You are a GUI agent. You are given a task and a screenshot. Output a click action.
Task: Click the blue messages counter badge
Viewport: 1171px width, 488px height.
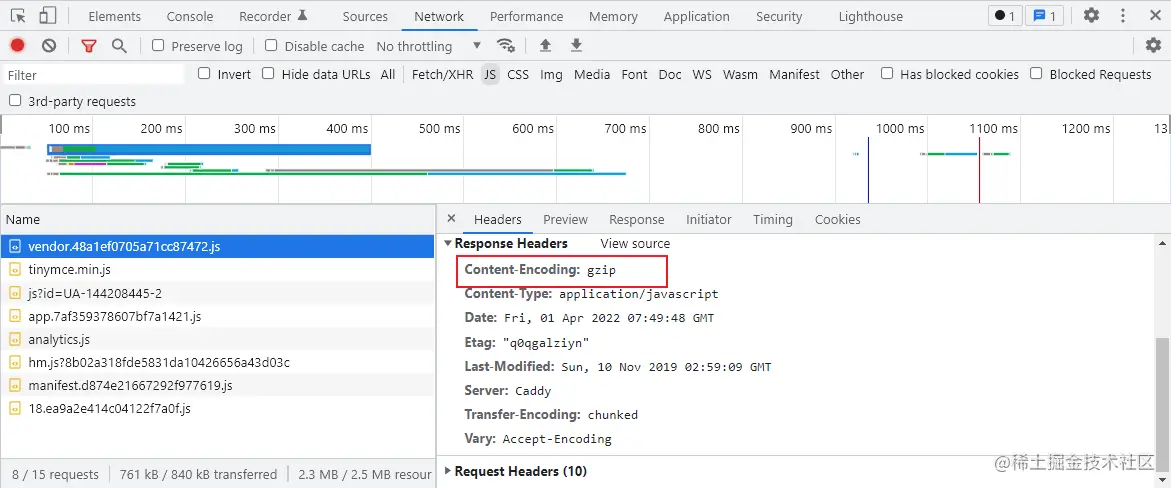pos(1044,16)
